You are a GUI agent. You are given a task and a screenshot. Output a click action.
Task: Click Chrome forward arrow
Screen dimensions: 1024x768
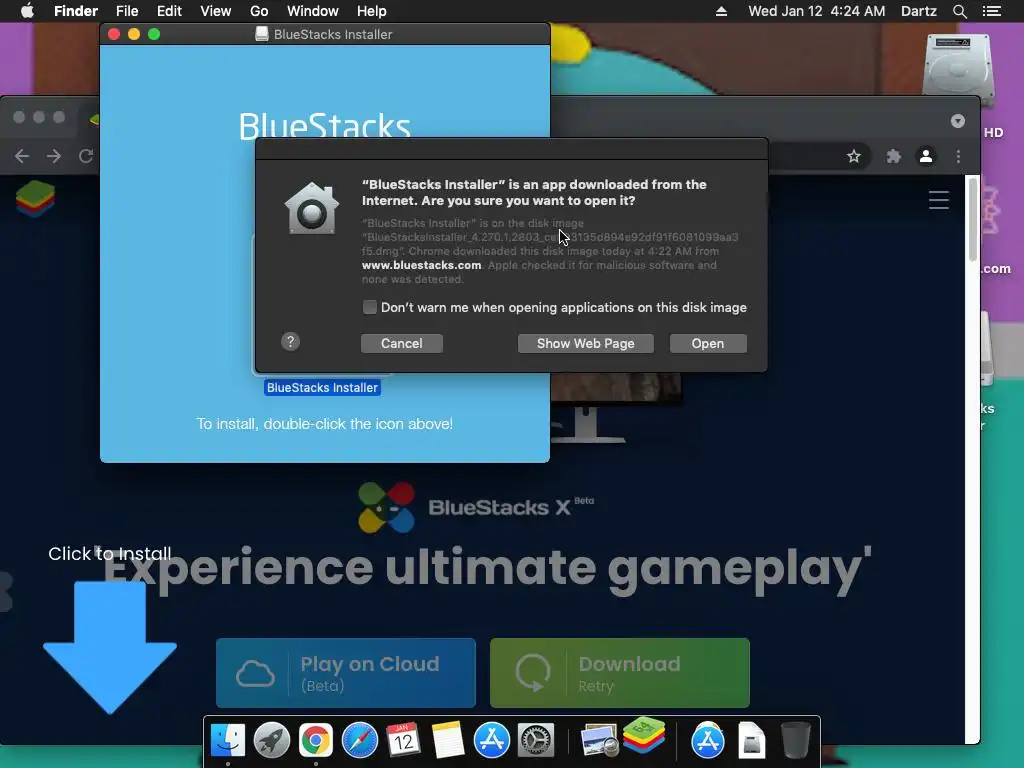(54, 156)
